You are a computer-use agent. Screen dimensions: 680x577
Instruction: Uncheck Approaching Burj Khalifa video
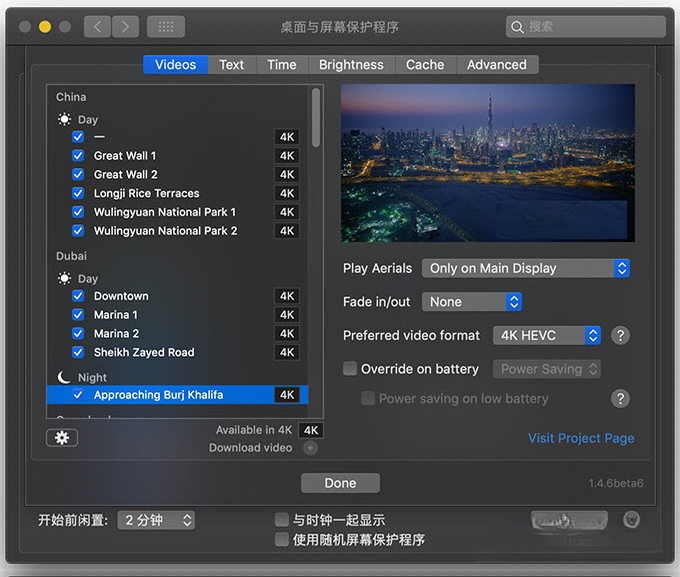click(78, 395)
